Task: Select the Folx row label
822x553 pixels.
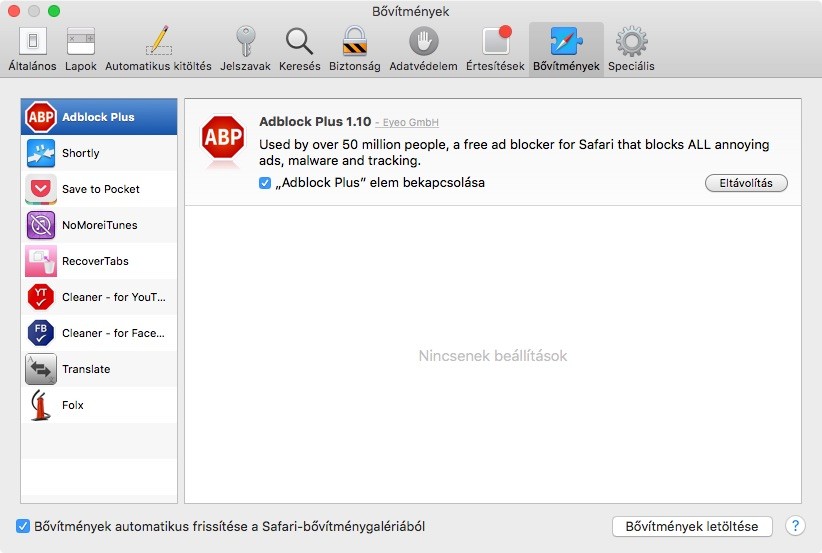Action: click(x=72, y=405)
